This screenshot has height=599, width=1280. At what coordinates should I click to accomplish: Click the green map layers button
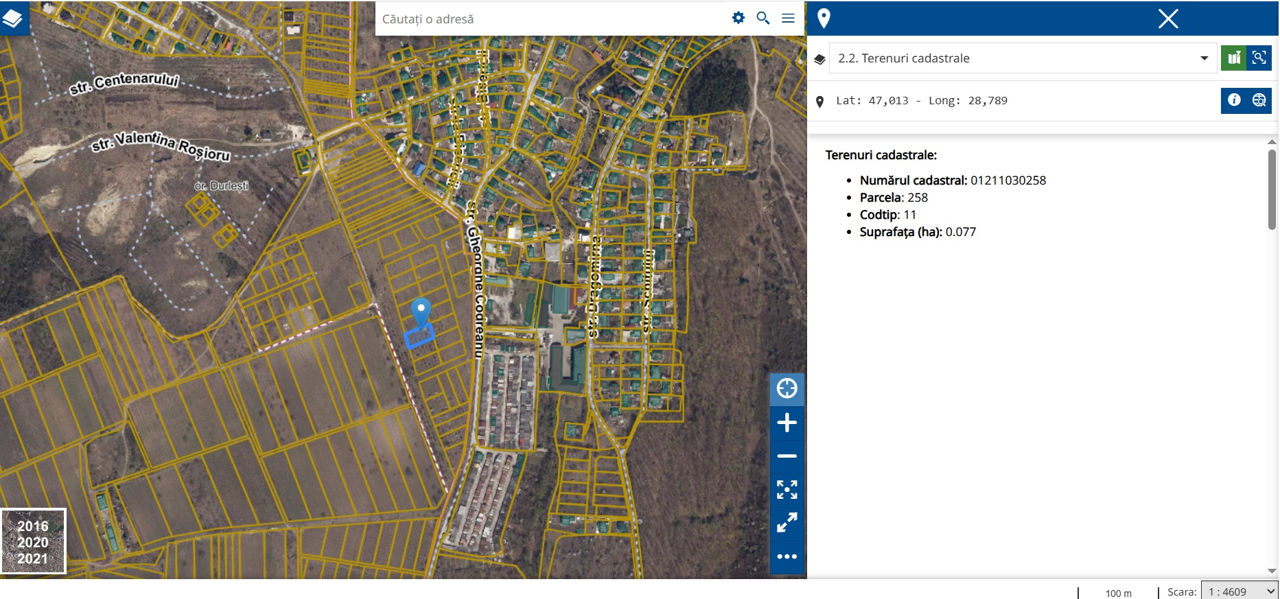[x=1234, y=58]
